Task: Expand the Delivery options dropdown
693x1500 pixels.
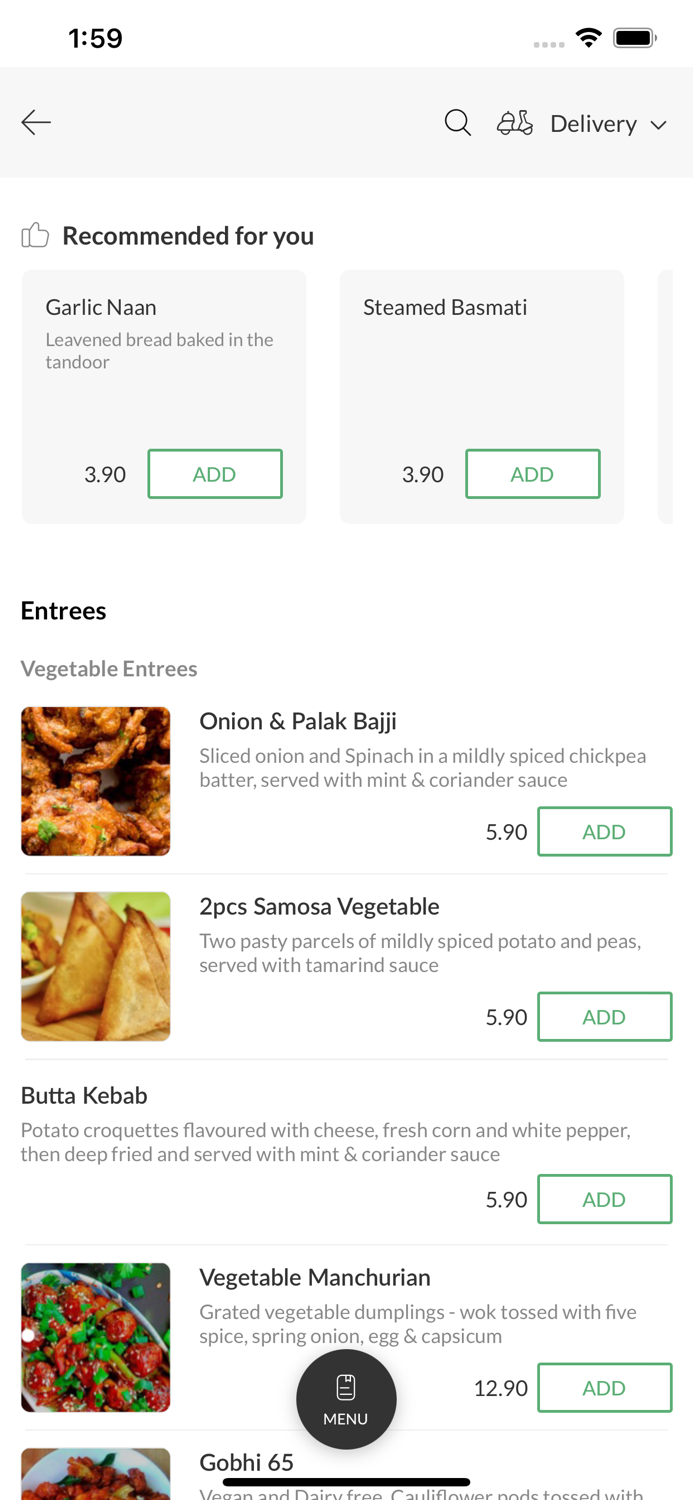Action: coord(594,123)
